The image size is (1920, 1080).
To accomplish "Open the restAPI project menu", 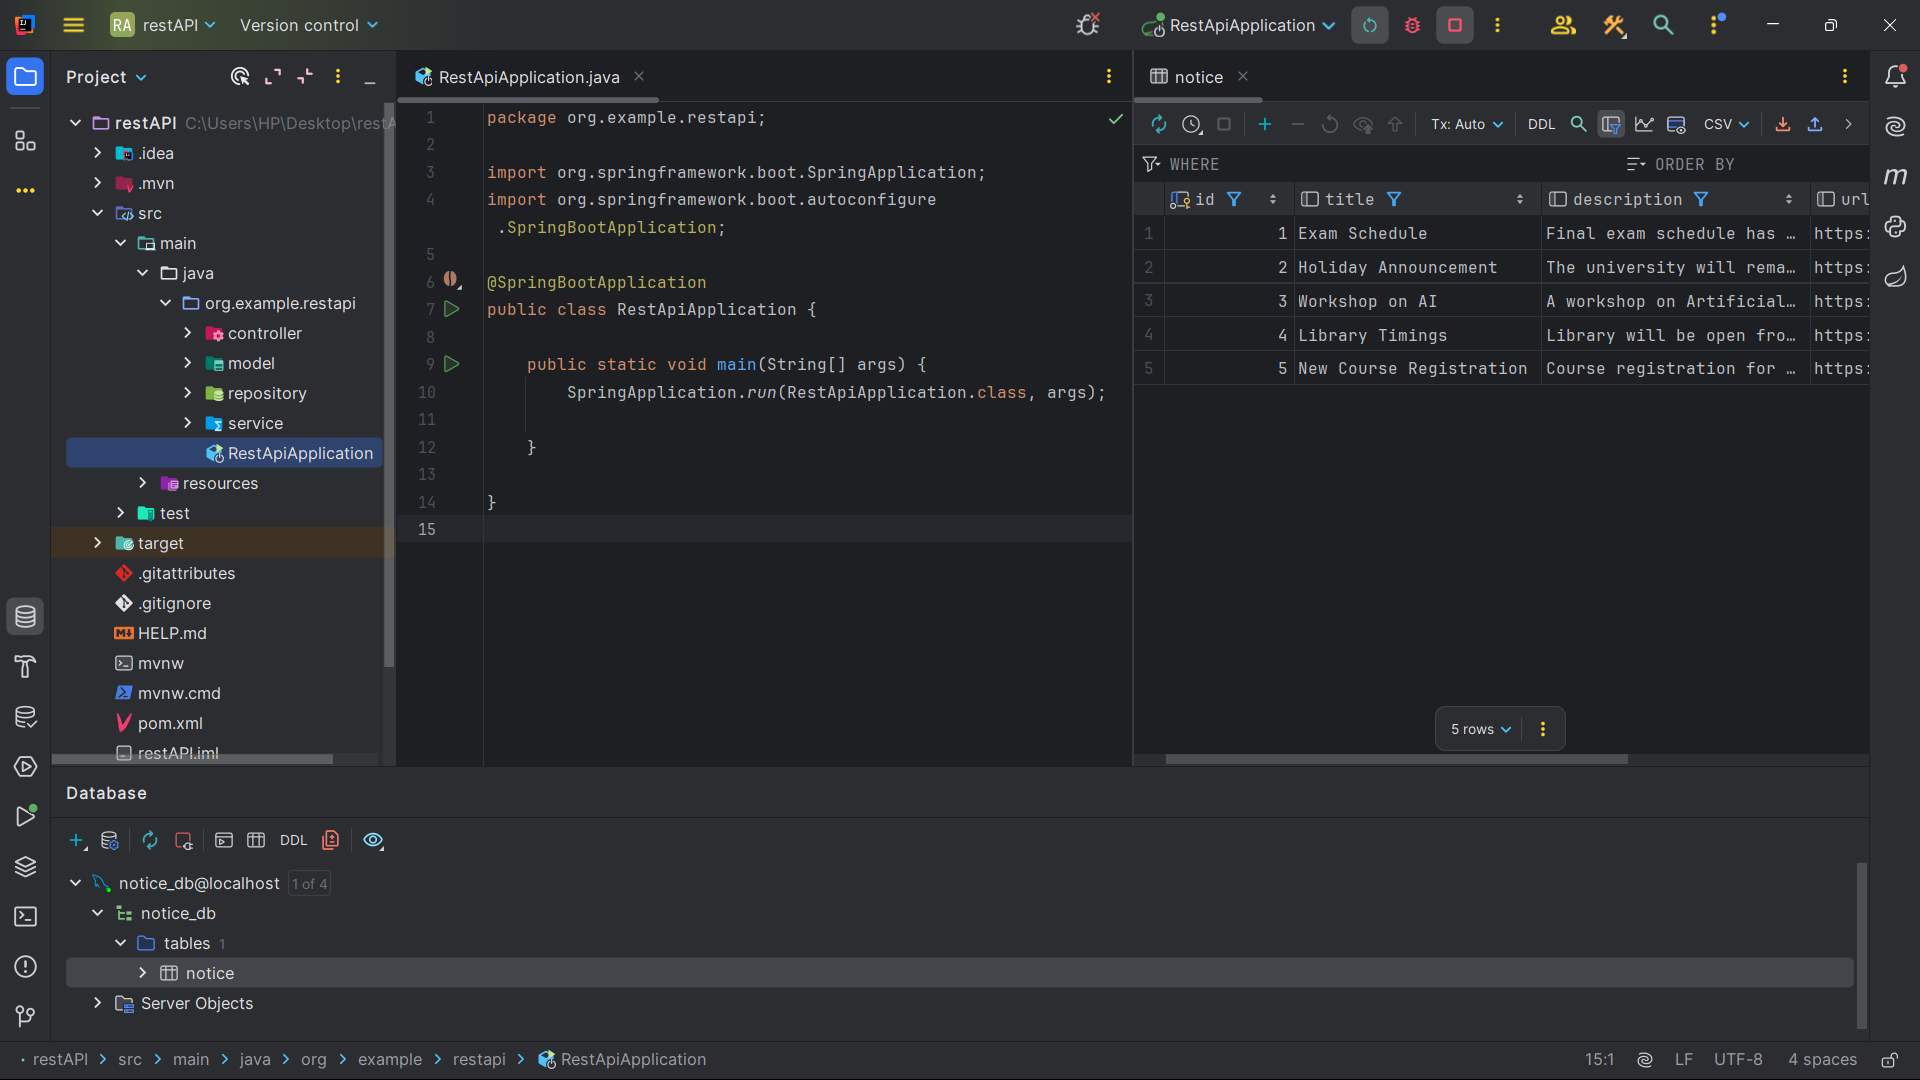I will pyautogui.click(x=164, y=25).
